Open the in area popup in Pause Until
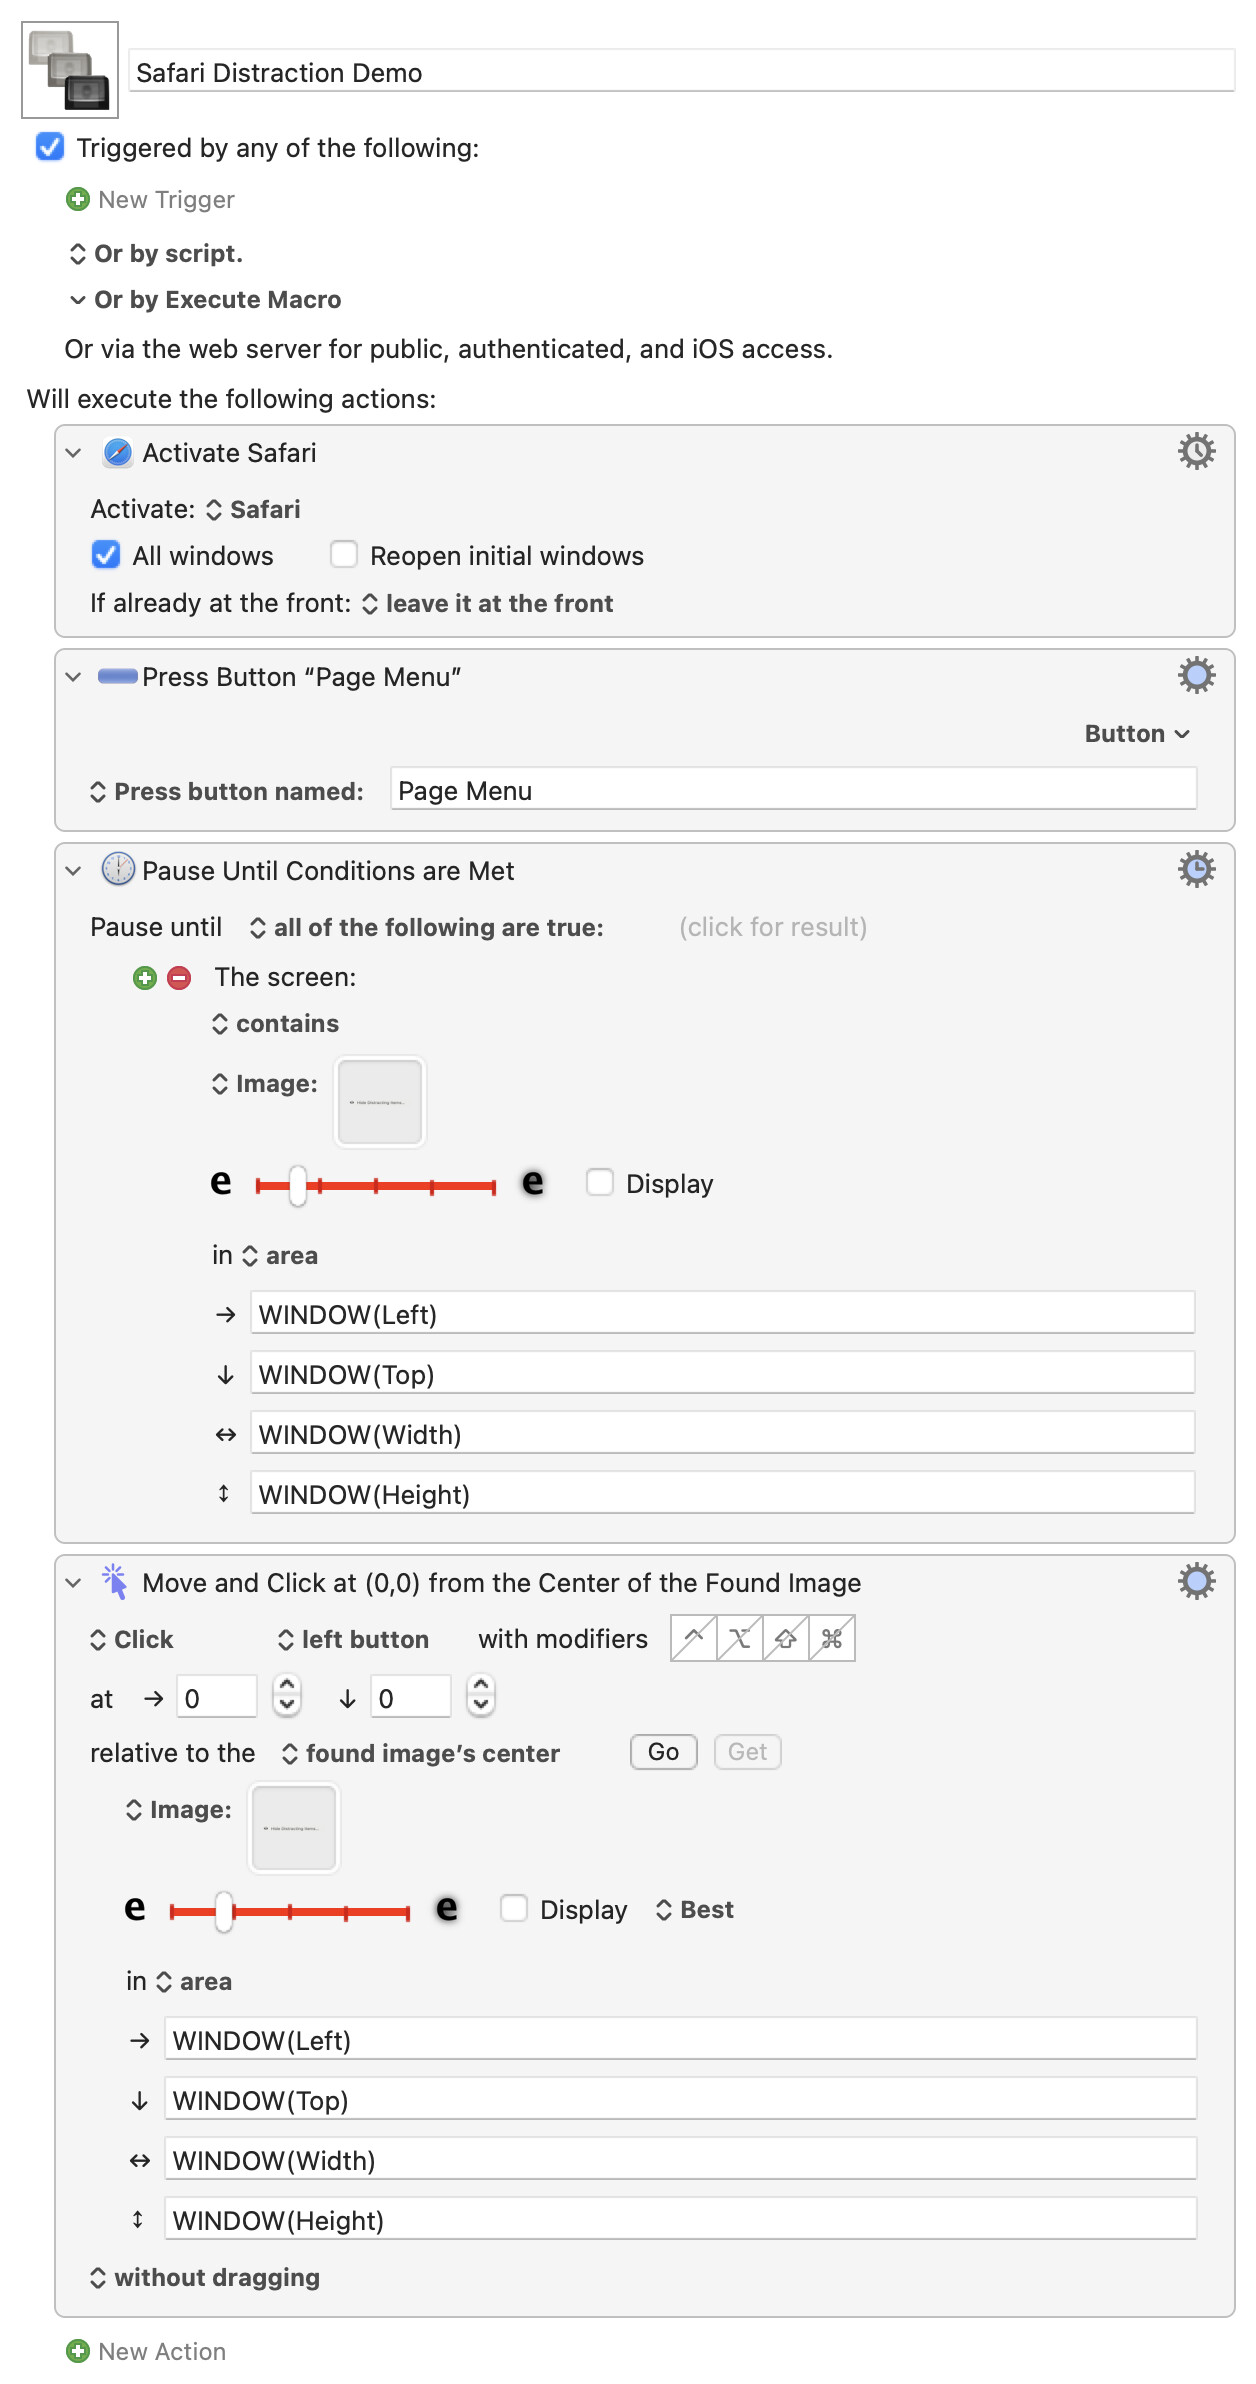Image resolution: width=1256 pixels, height=2384 pixels. pos(279,1255)
